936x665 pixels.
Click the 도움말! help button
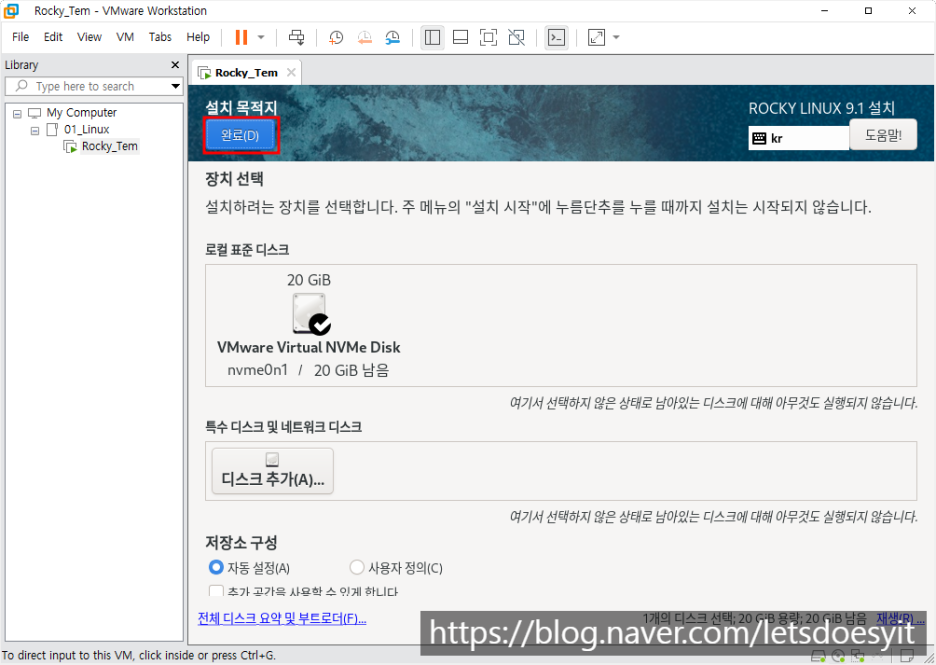coord(883,135)
